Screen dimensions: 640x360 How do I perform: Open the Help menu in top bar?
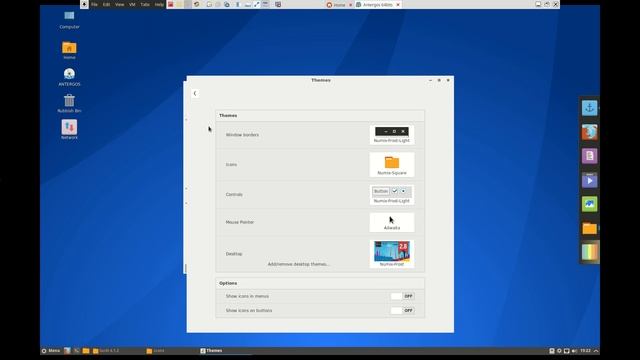(x=159, y=4)
